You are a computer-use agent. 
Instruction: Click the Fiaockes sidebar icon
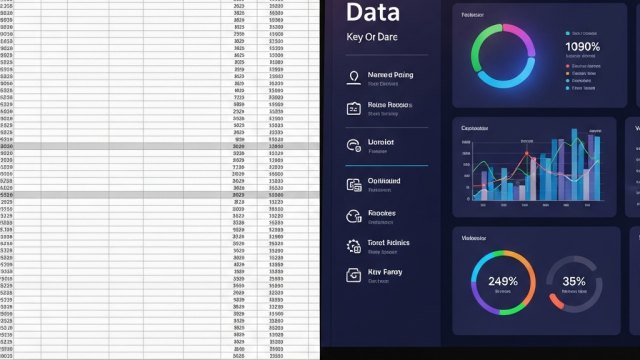(354, 216)
